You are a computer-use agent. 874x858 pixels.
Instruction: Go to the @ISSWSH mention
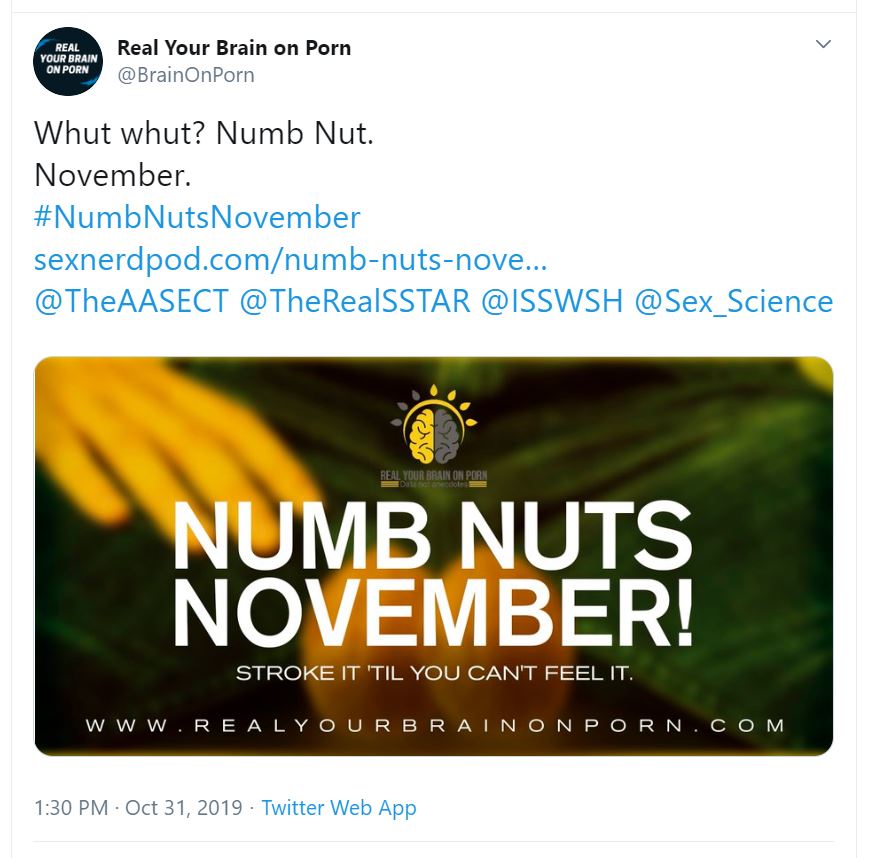(552, 302)
